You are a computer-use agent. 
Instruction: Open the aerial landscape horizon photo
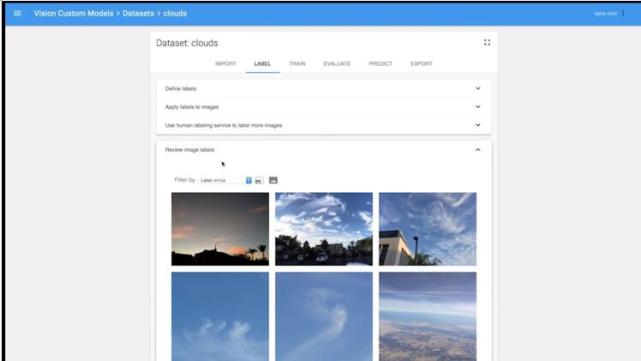coord(428,316)
